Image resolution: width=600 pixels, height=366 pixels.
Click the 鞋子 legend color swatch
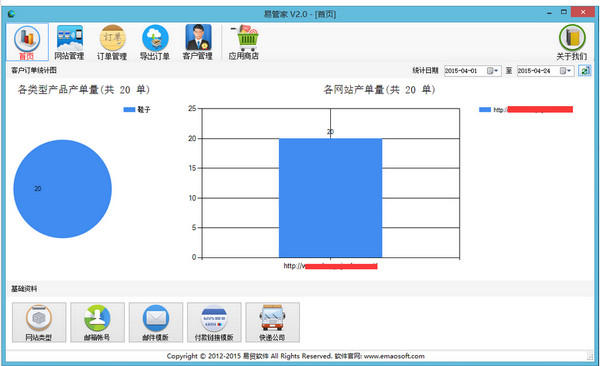pos(129,109)
